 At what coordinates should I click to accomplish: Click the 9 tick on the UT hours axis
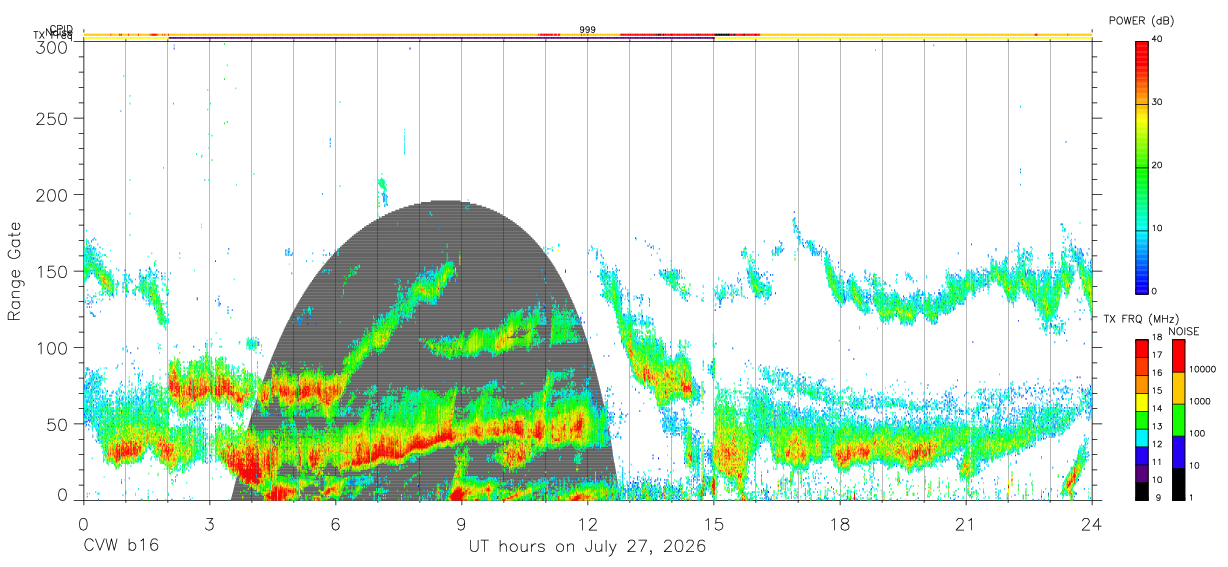tap(462, 524)
